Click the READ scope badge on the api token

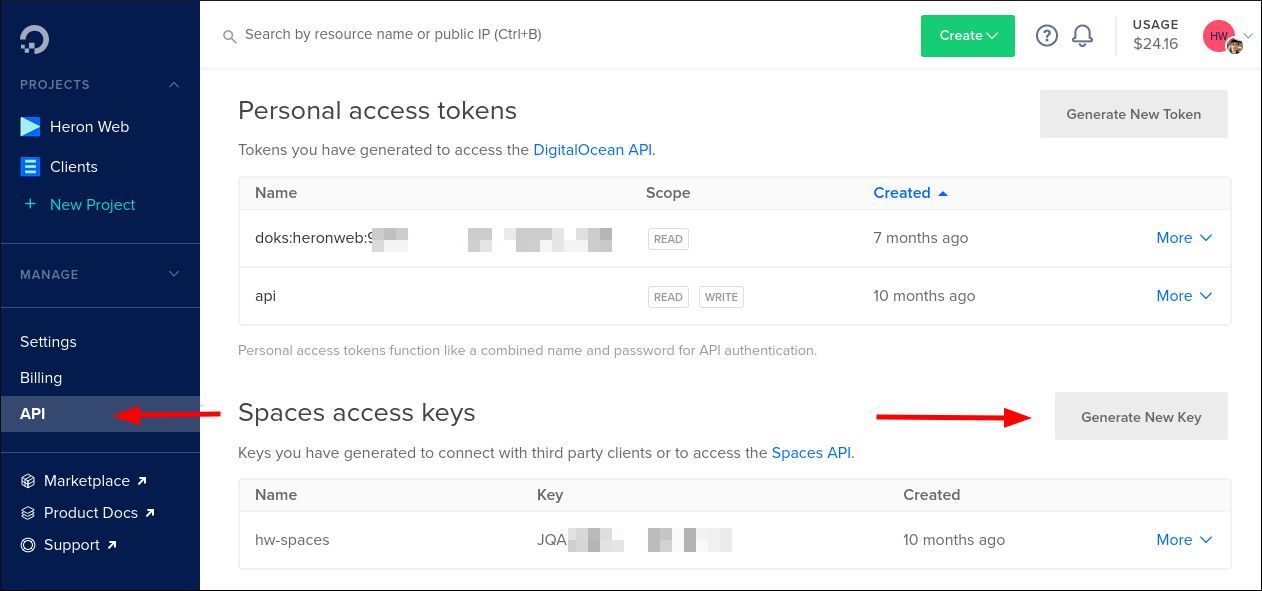pos(668,296)
